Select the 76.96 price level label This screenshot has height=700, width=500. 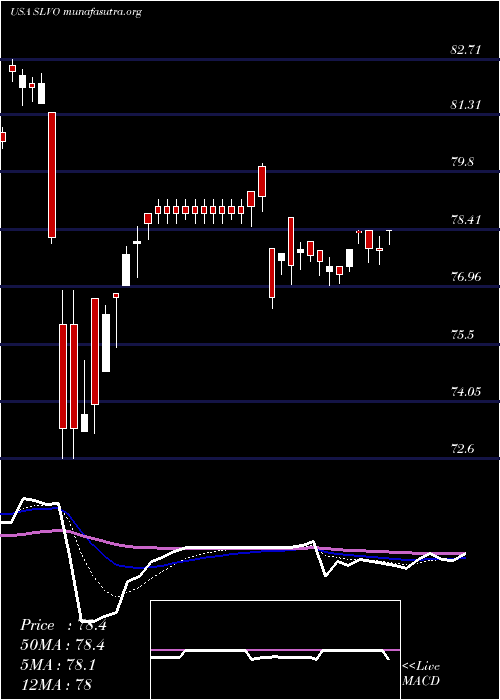click(x=466, y=277)
